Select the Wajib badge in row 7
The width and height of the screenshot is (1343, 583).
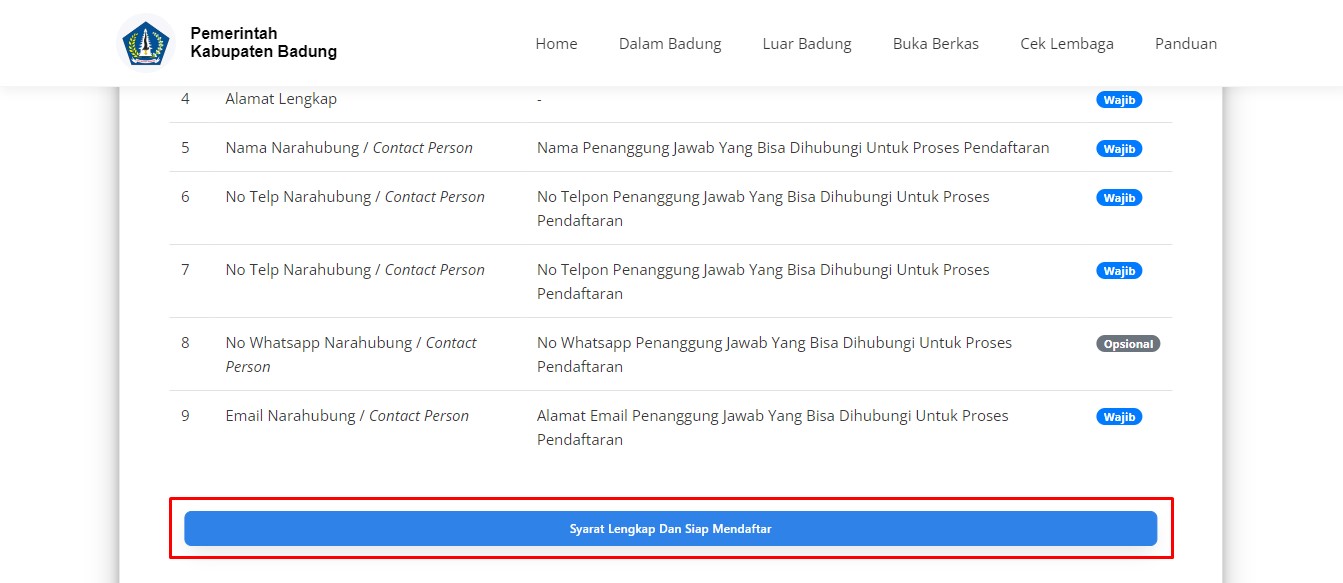click(x=1118, y=271)
